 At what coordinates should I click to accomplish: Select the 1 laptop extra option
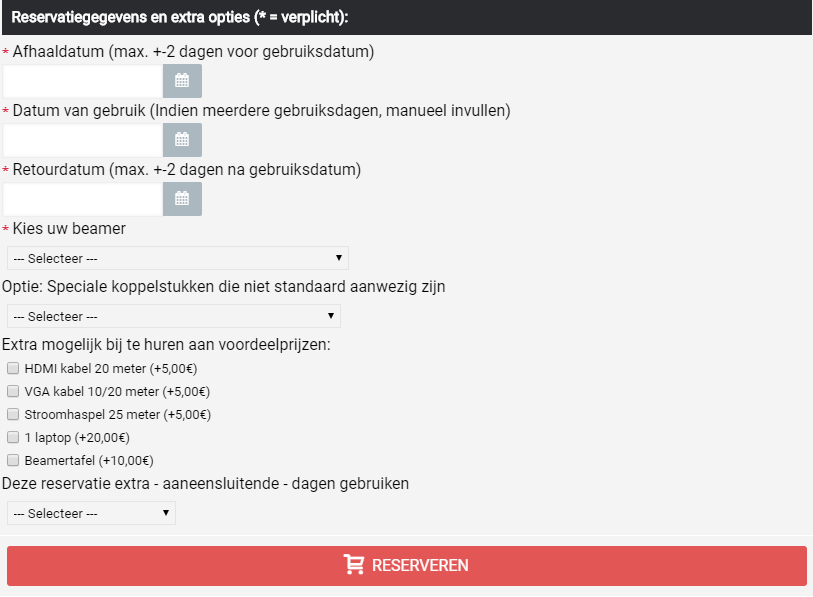click(13, 437)
